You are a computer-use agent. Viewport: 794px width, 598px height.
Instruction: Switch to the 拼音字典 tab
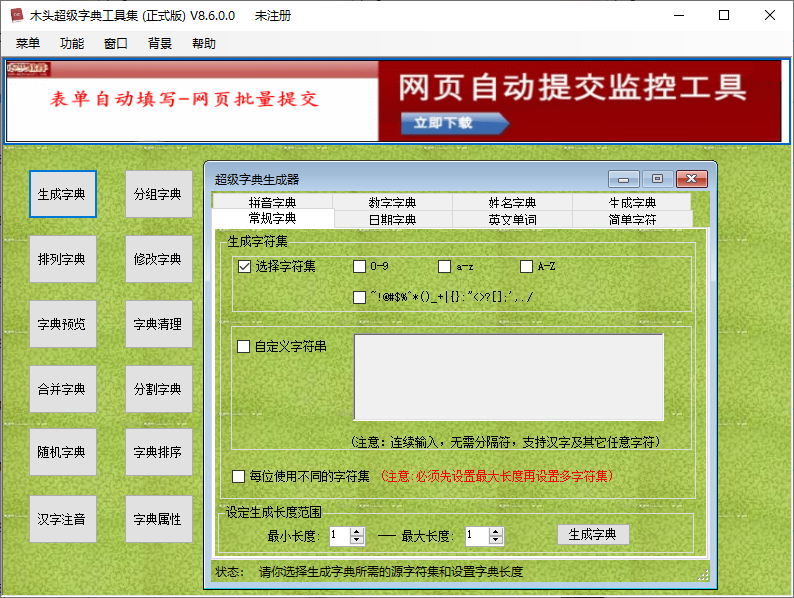click(272, 202)
